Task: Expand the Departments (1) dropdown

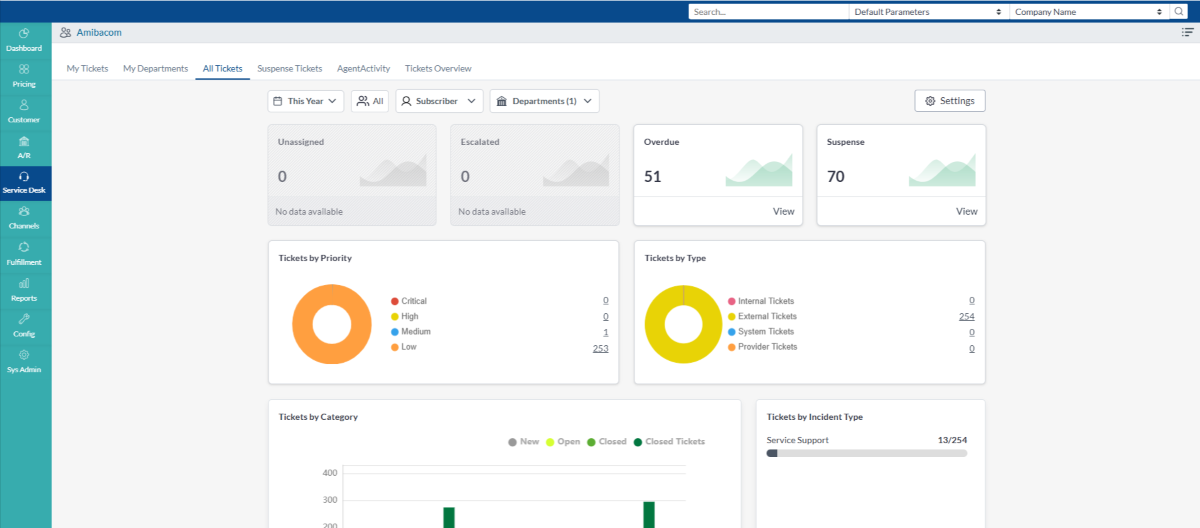Action: point(544,101)
